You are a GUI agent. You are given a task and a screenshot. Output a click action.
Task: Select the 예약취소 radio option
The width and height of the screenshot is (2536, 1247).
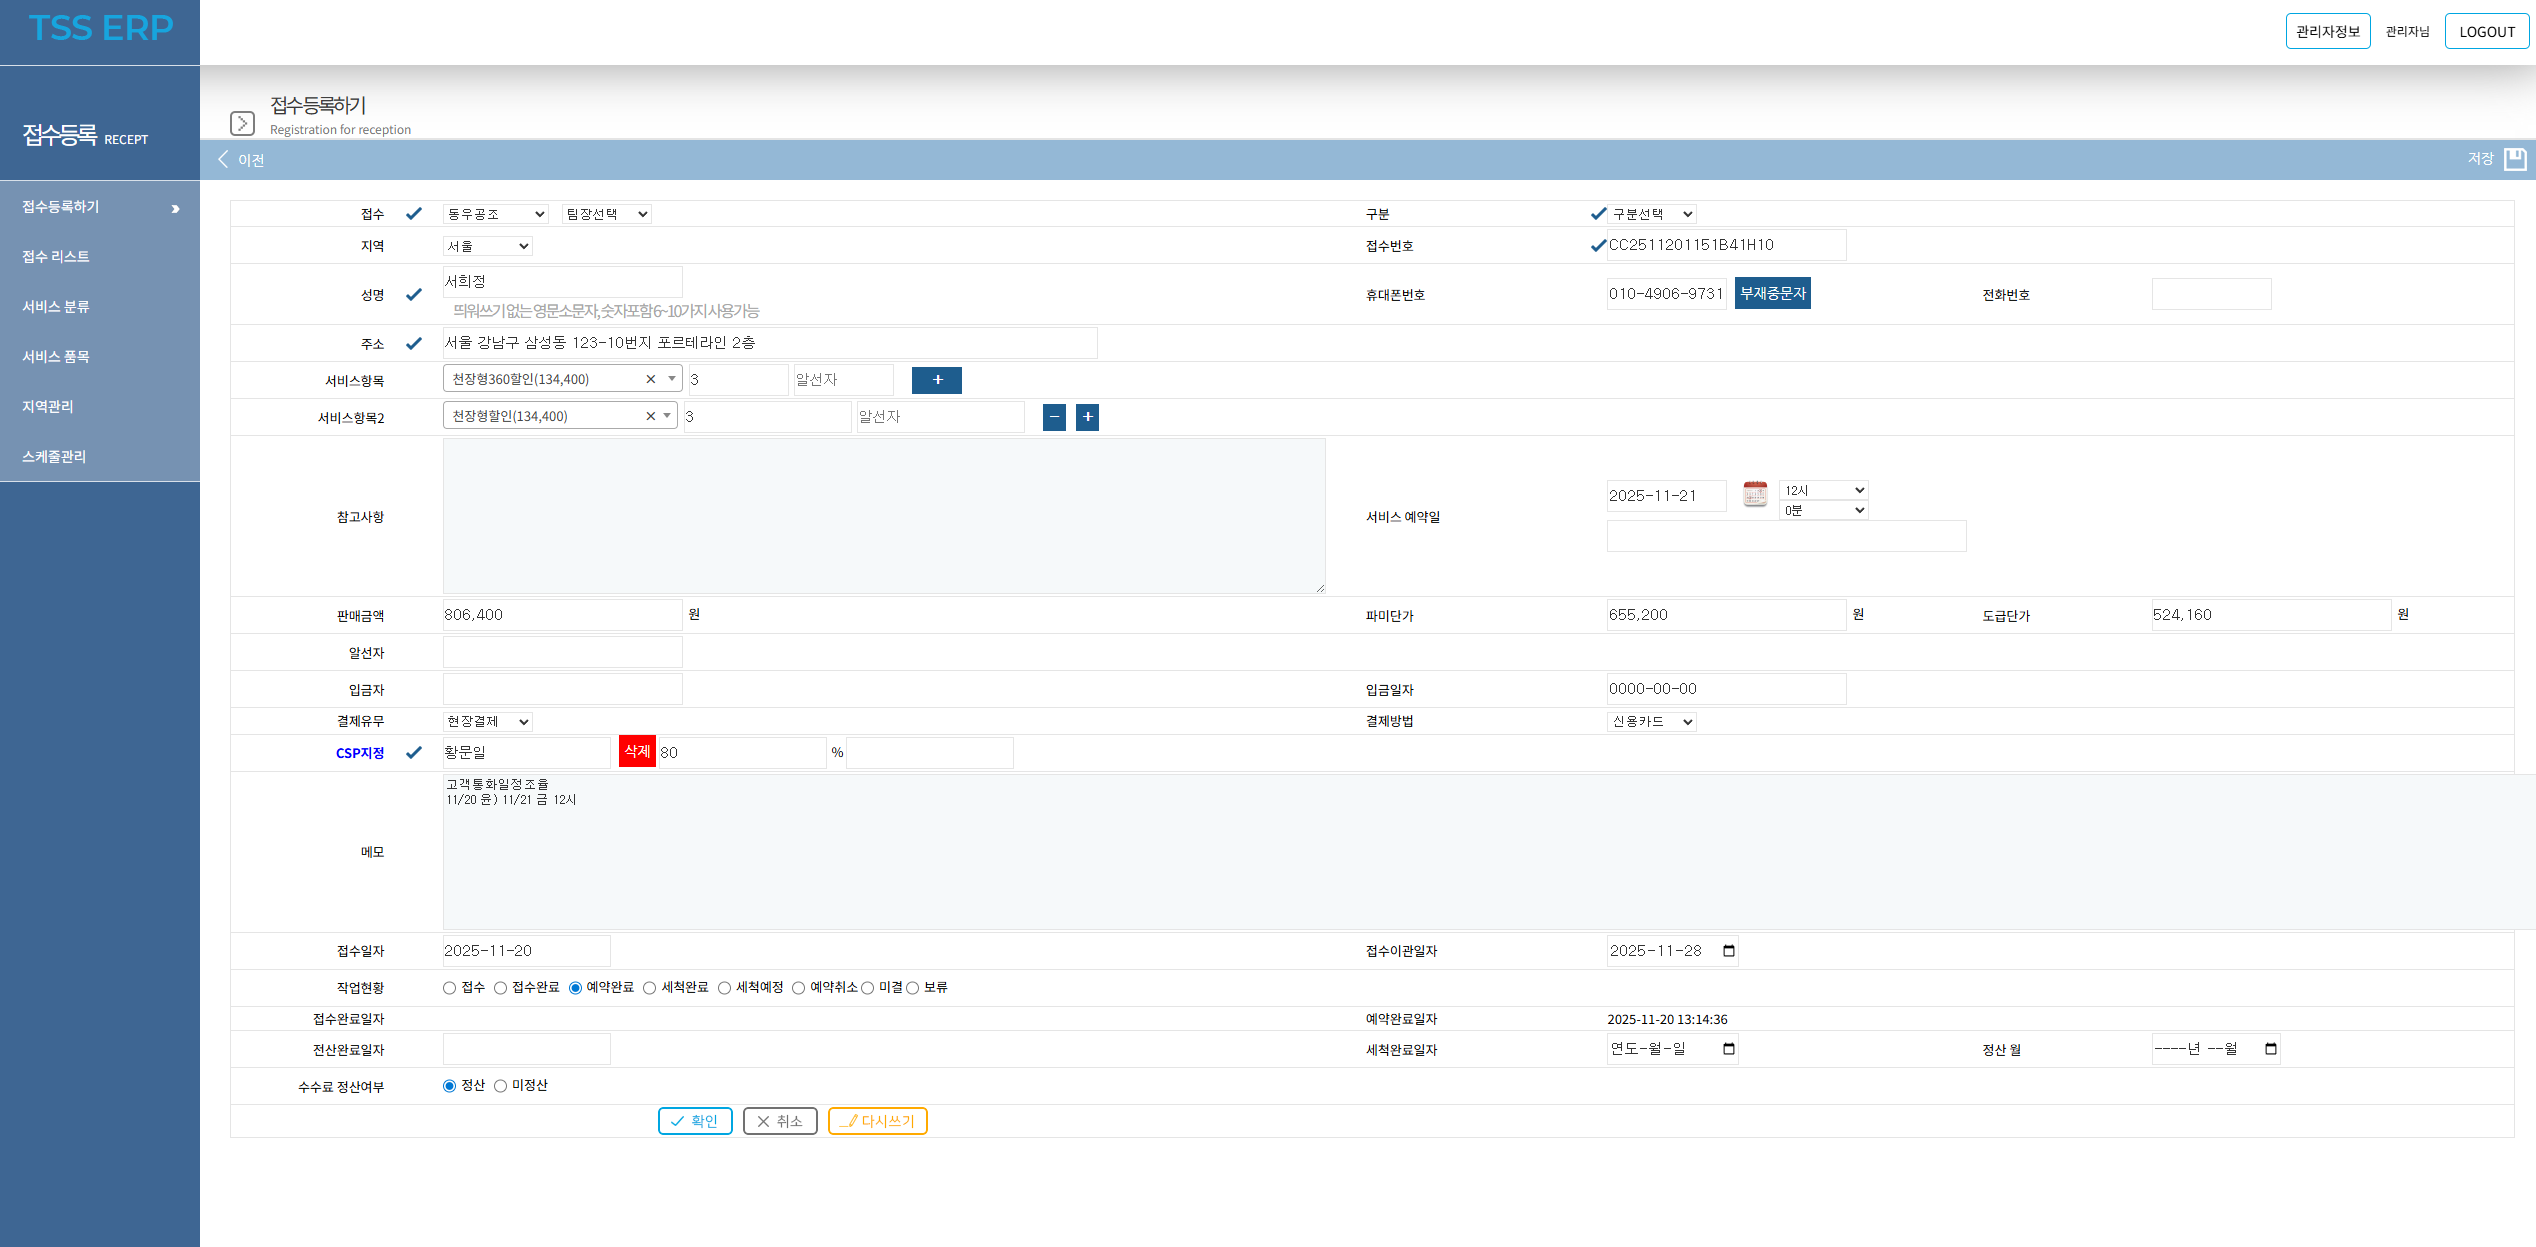[798, 988]
